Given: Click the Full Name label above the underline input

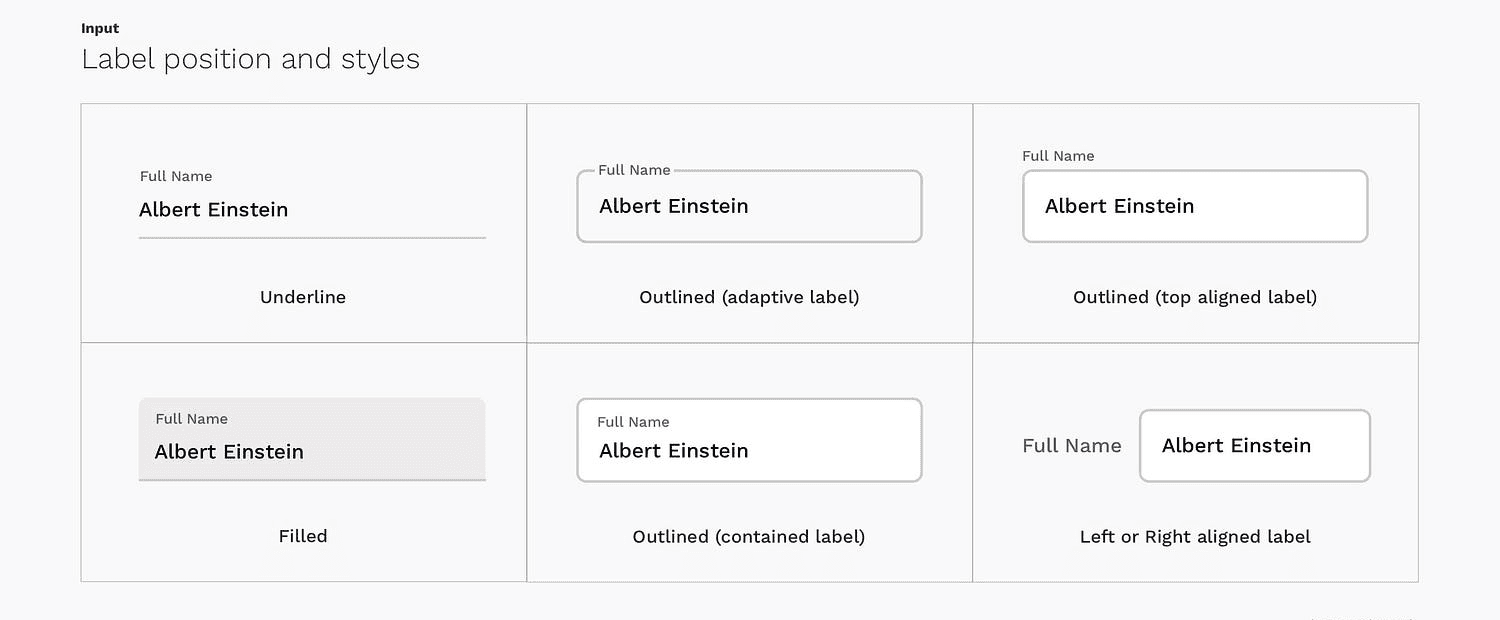Looking at the screenshot, I should (x=176, y=176).
